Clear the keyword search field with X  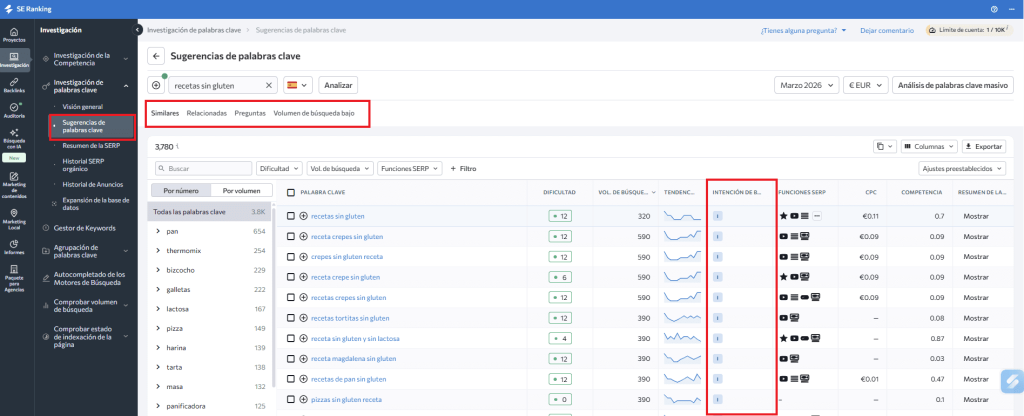click(269, 86)
